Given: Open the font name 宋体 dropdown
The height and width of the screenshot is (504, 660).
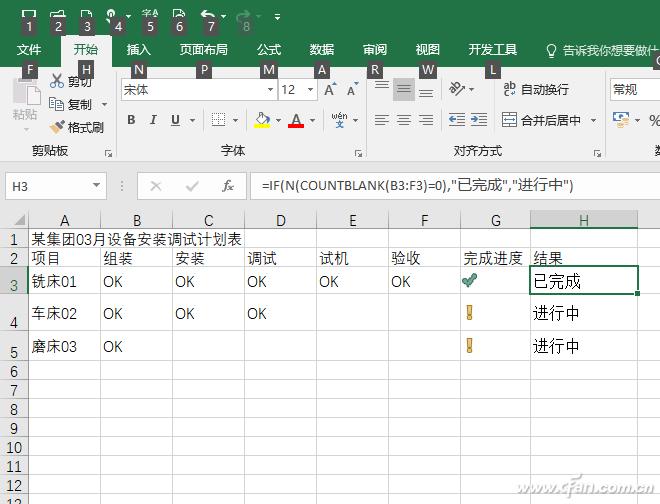Looking at the screenshot, I should 270,89.
